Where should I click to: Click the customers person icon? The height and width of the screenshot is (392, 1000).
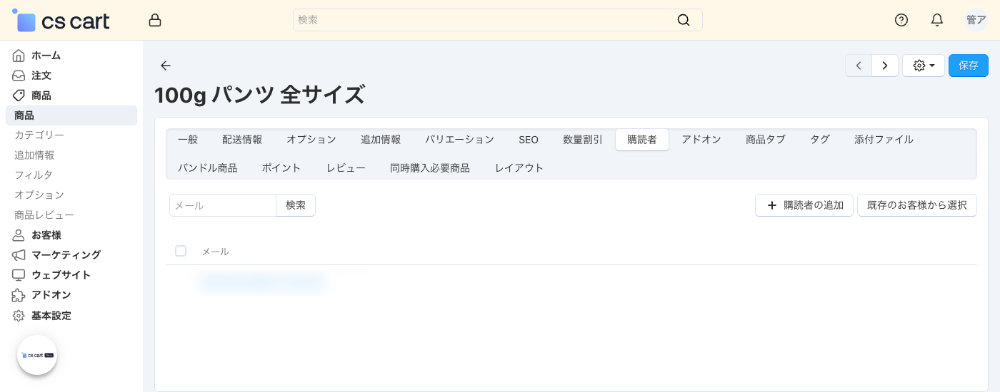pyautogui.click(x=18, y=235)
